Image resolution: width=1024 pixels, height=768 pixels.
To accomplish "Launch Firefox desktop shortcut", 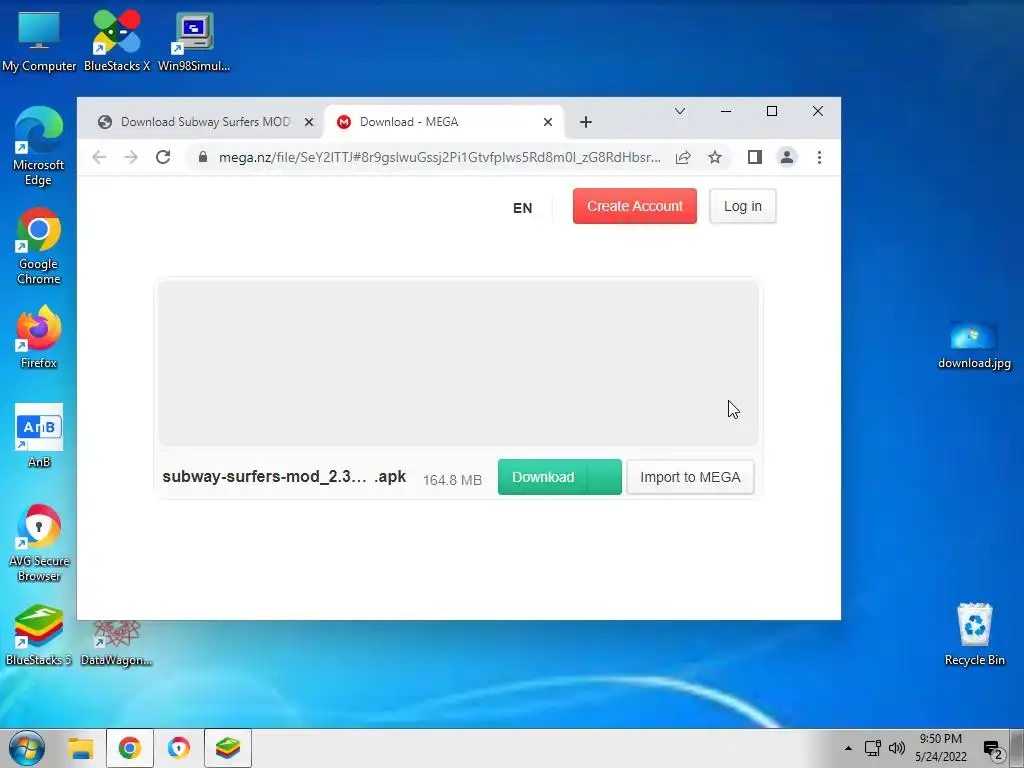I will tap(39, 338).
